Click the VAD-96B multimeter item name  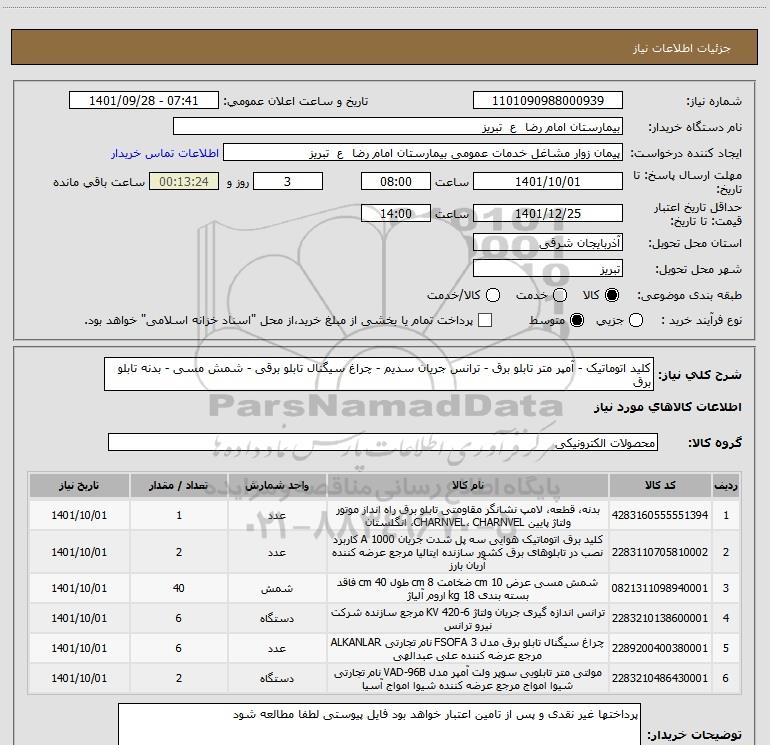pos(468,679)
